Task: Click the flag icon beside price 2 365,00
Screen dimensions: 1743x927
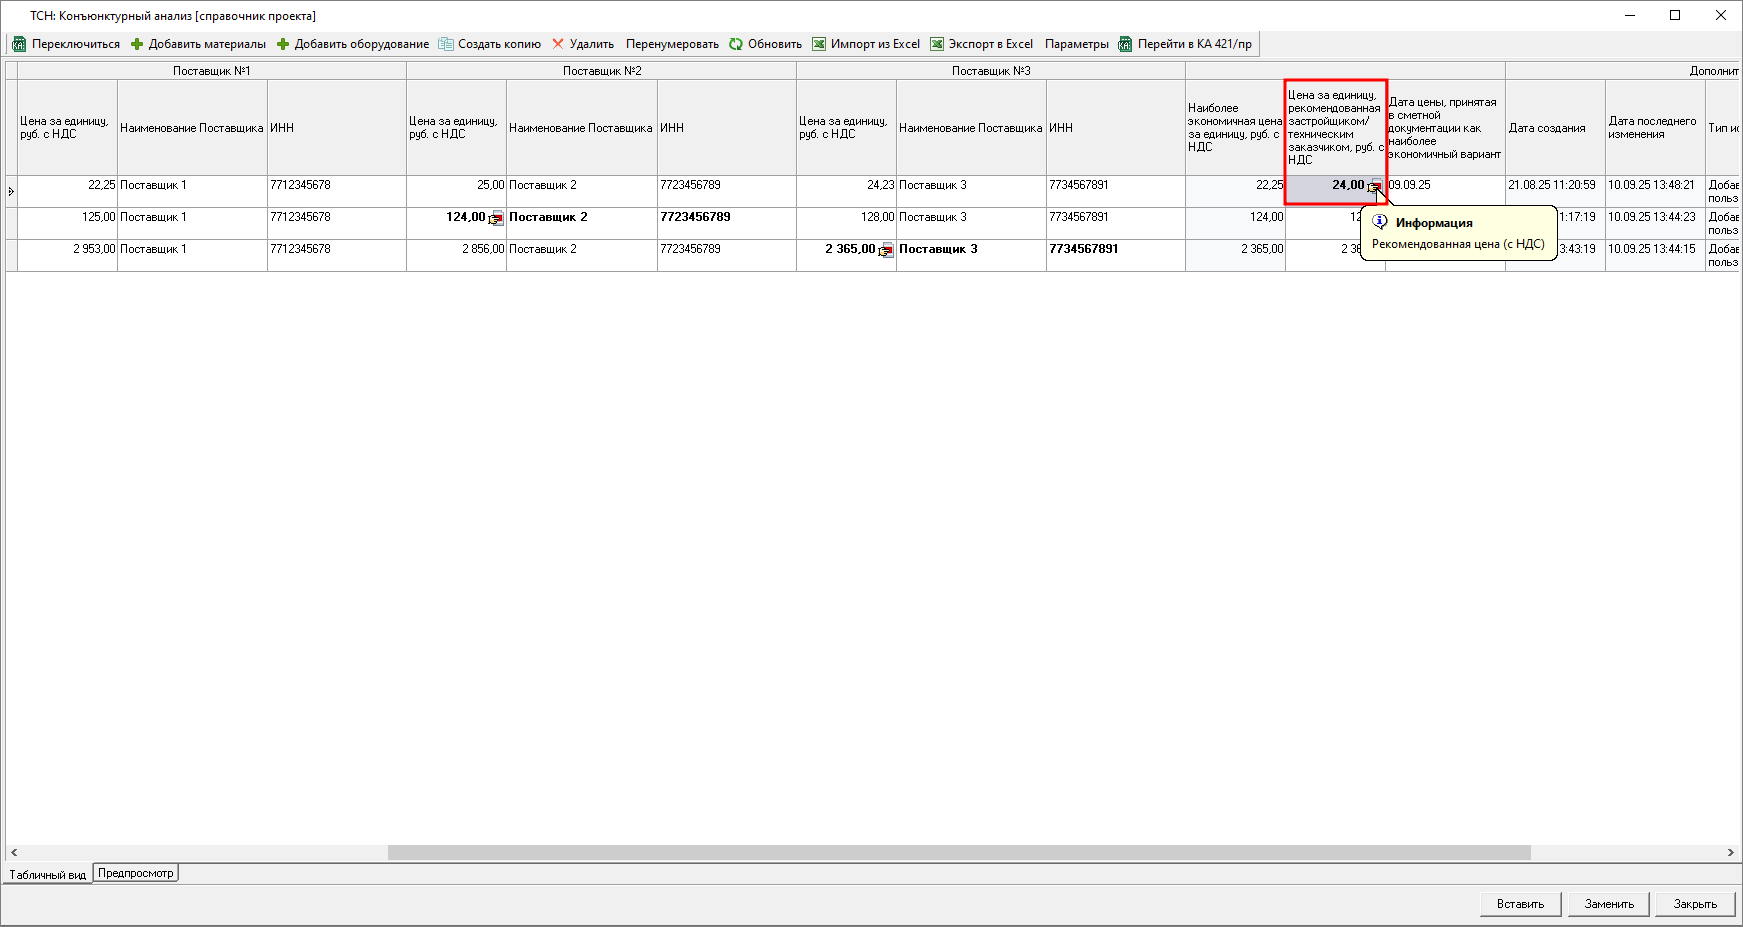Action: [x=886, y=250]
